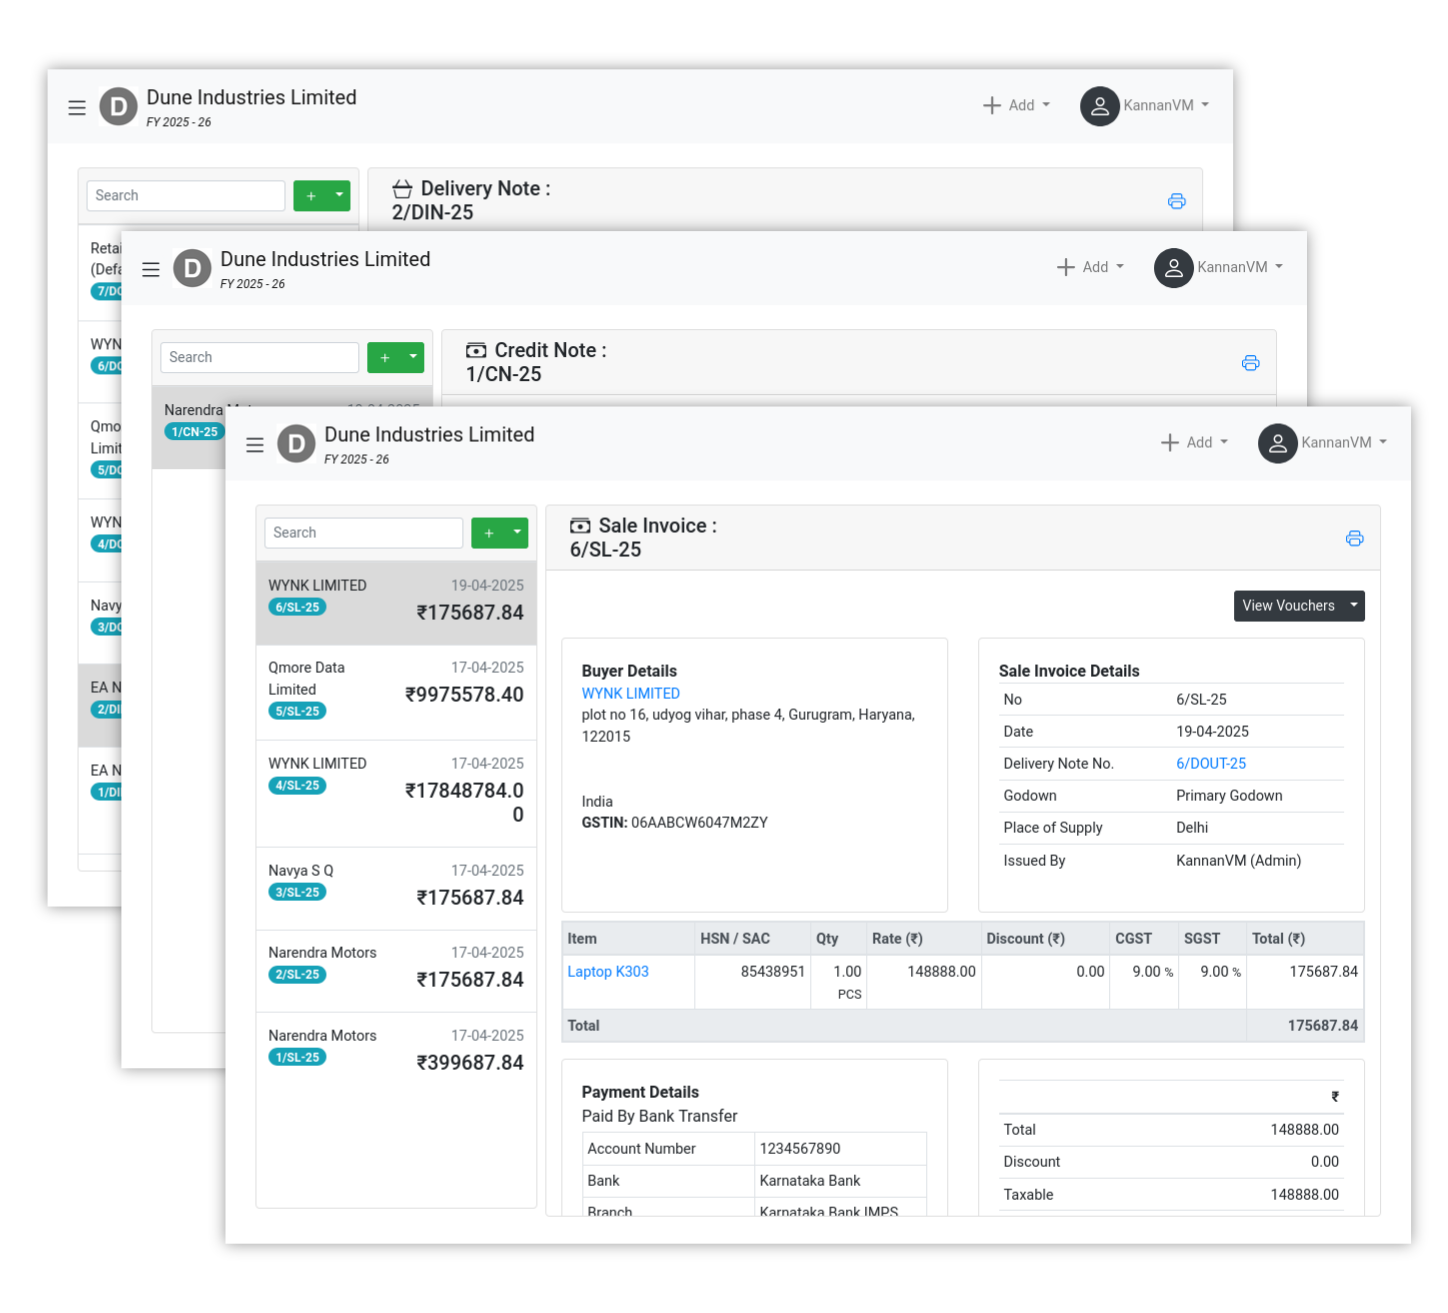Image resolution: width=1448 pixels, height=1313 pixels.
Task: Click the Search field in the invoice list
Action: pos(363,532)
